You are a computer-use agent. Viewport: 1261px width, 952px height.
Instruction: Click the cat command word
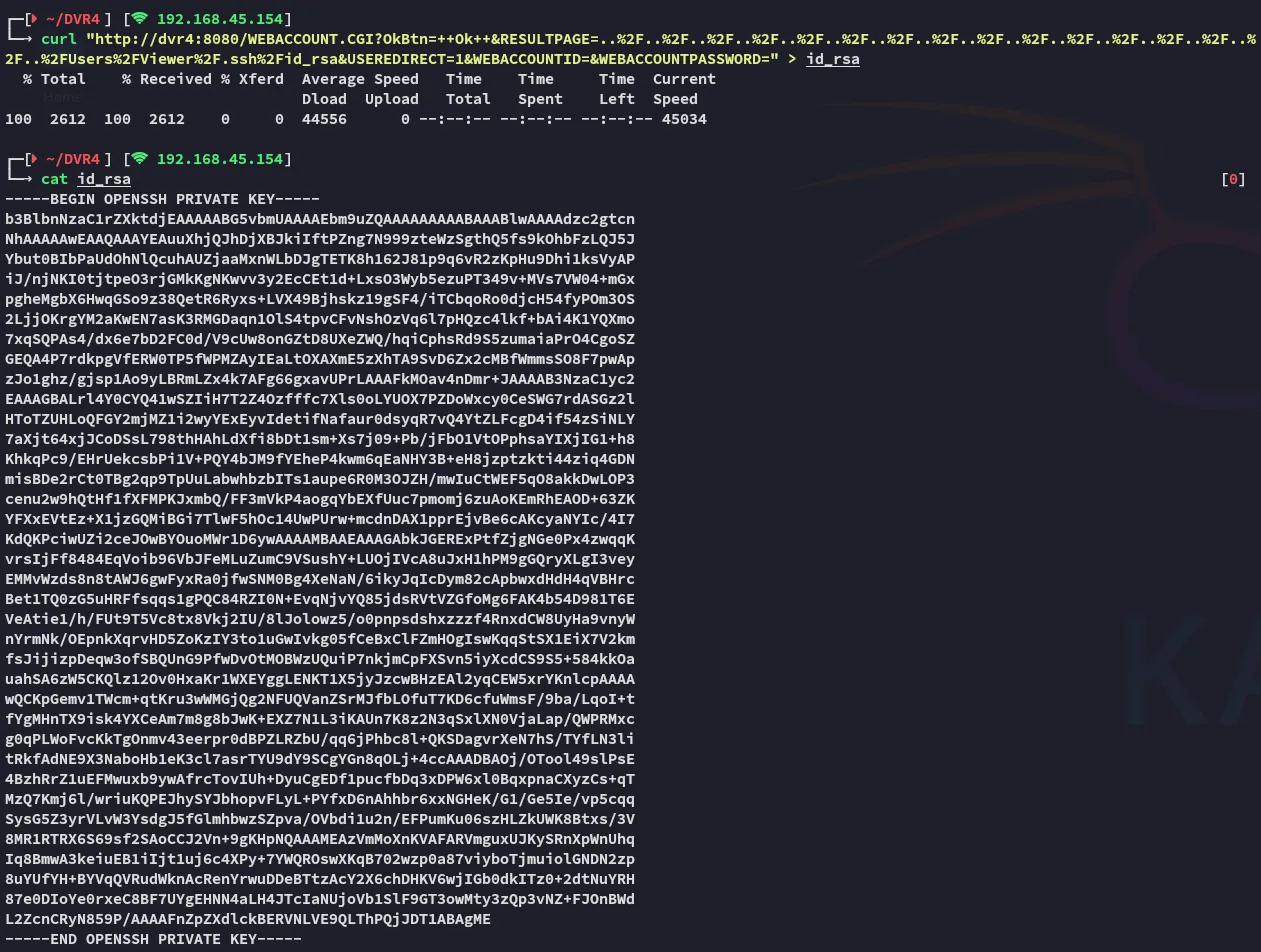click(55, 179)
